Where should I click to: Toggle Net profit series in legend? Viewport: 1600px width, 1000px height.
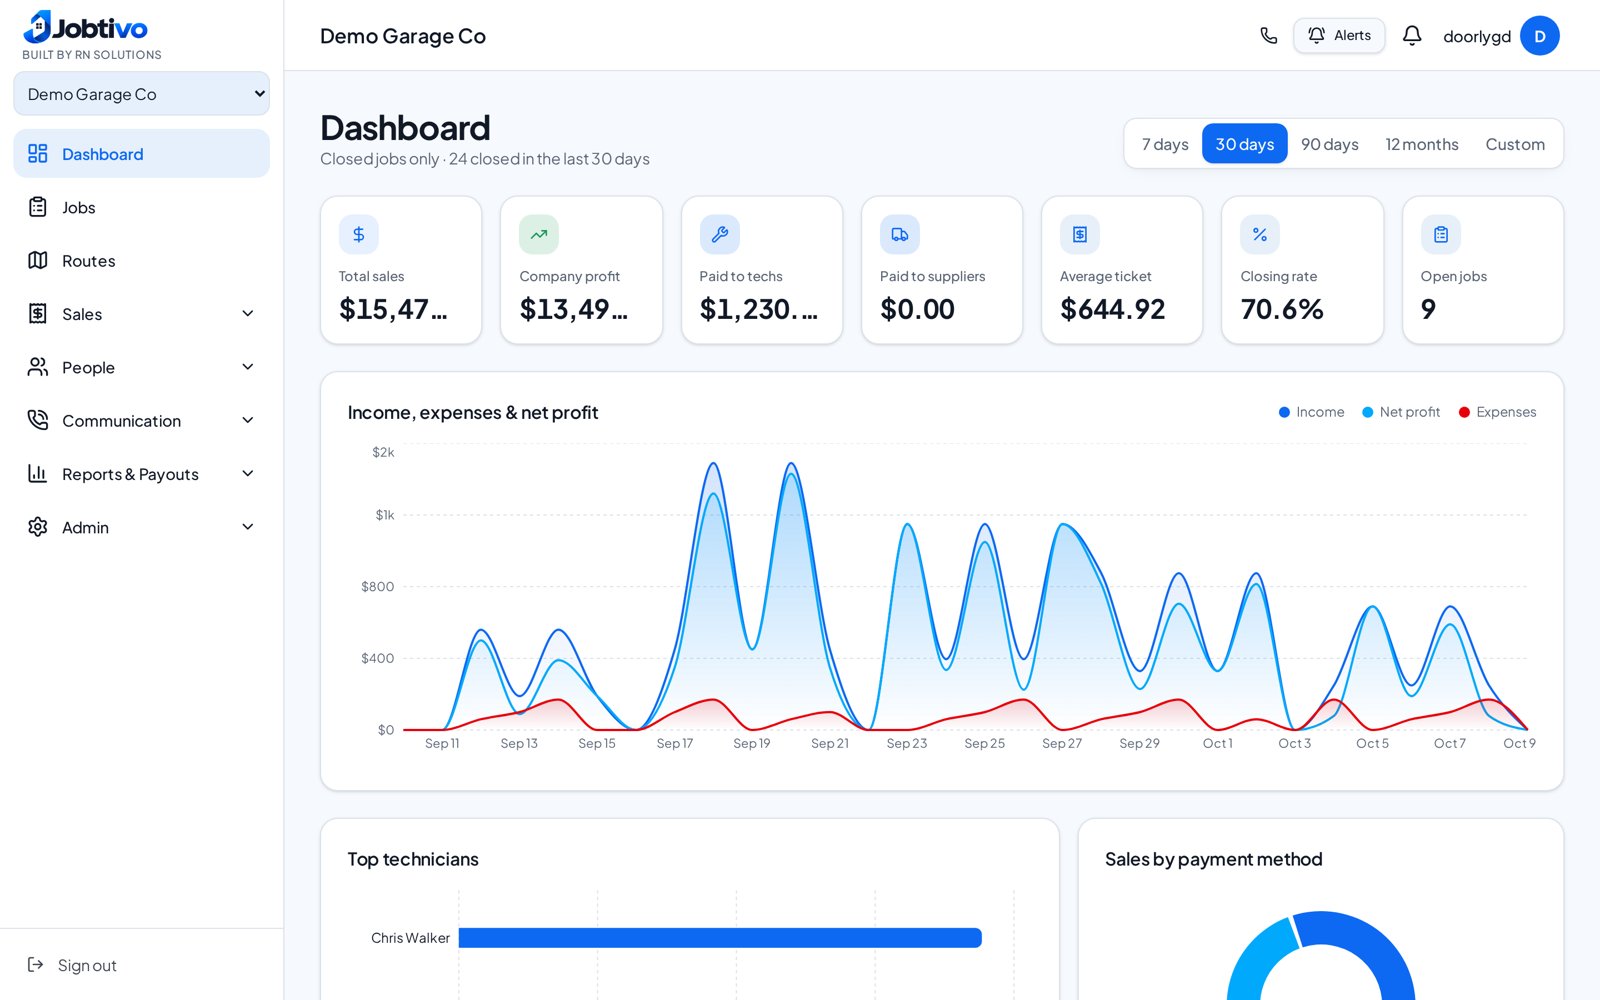point(1401,412)
